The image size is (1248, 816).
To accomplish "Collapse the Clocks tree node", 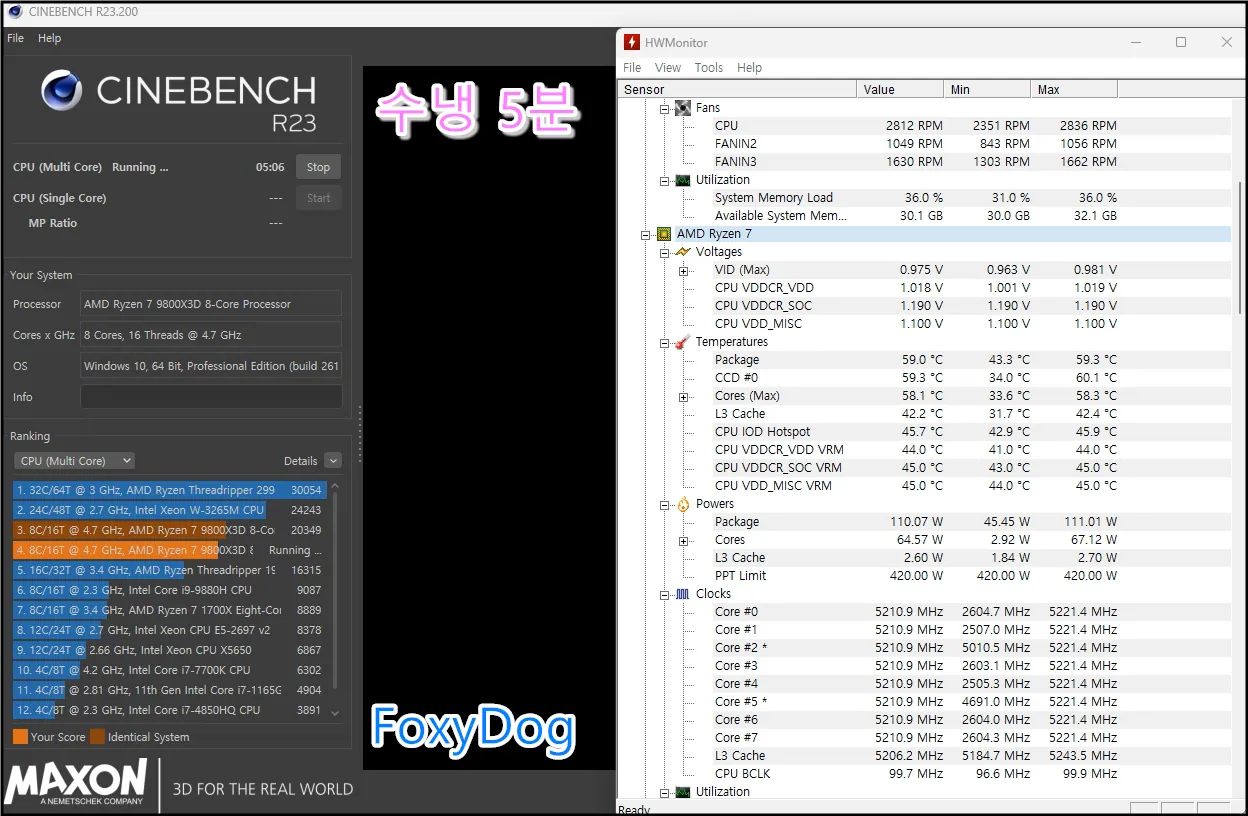I will coord(665,594).
